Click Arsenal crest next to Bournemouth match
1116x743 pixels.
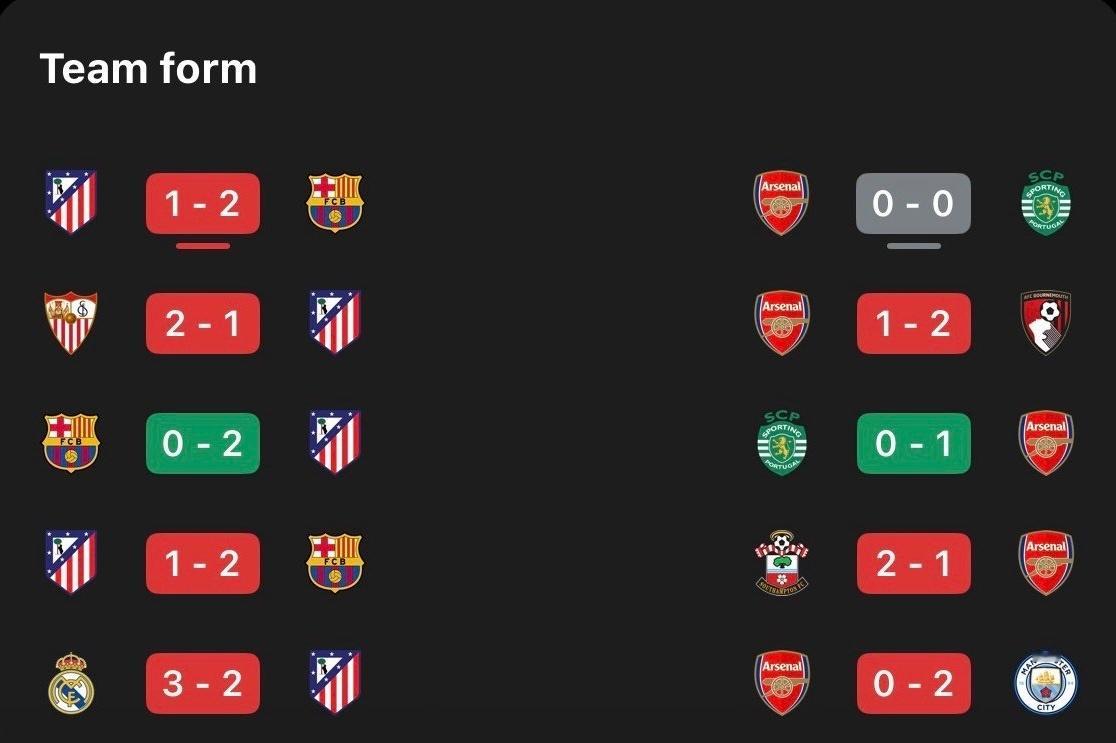[781, 322]
